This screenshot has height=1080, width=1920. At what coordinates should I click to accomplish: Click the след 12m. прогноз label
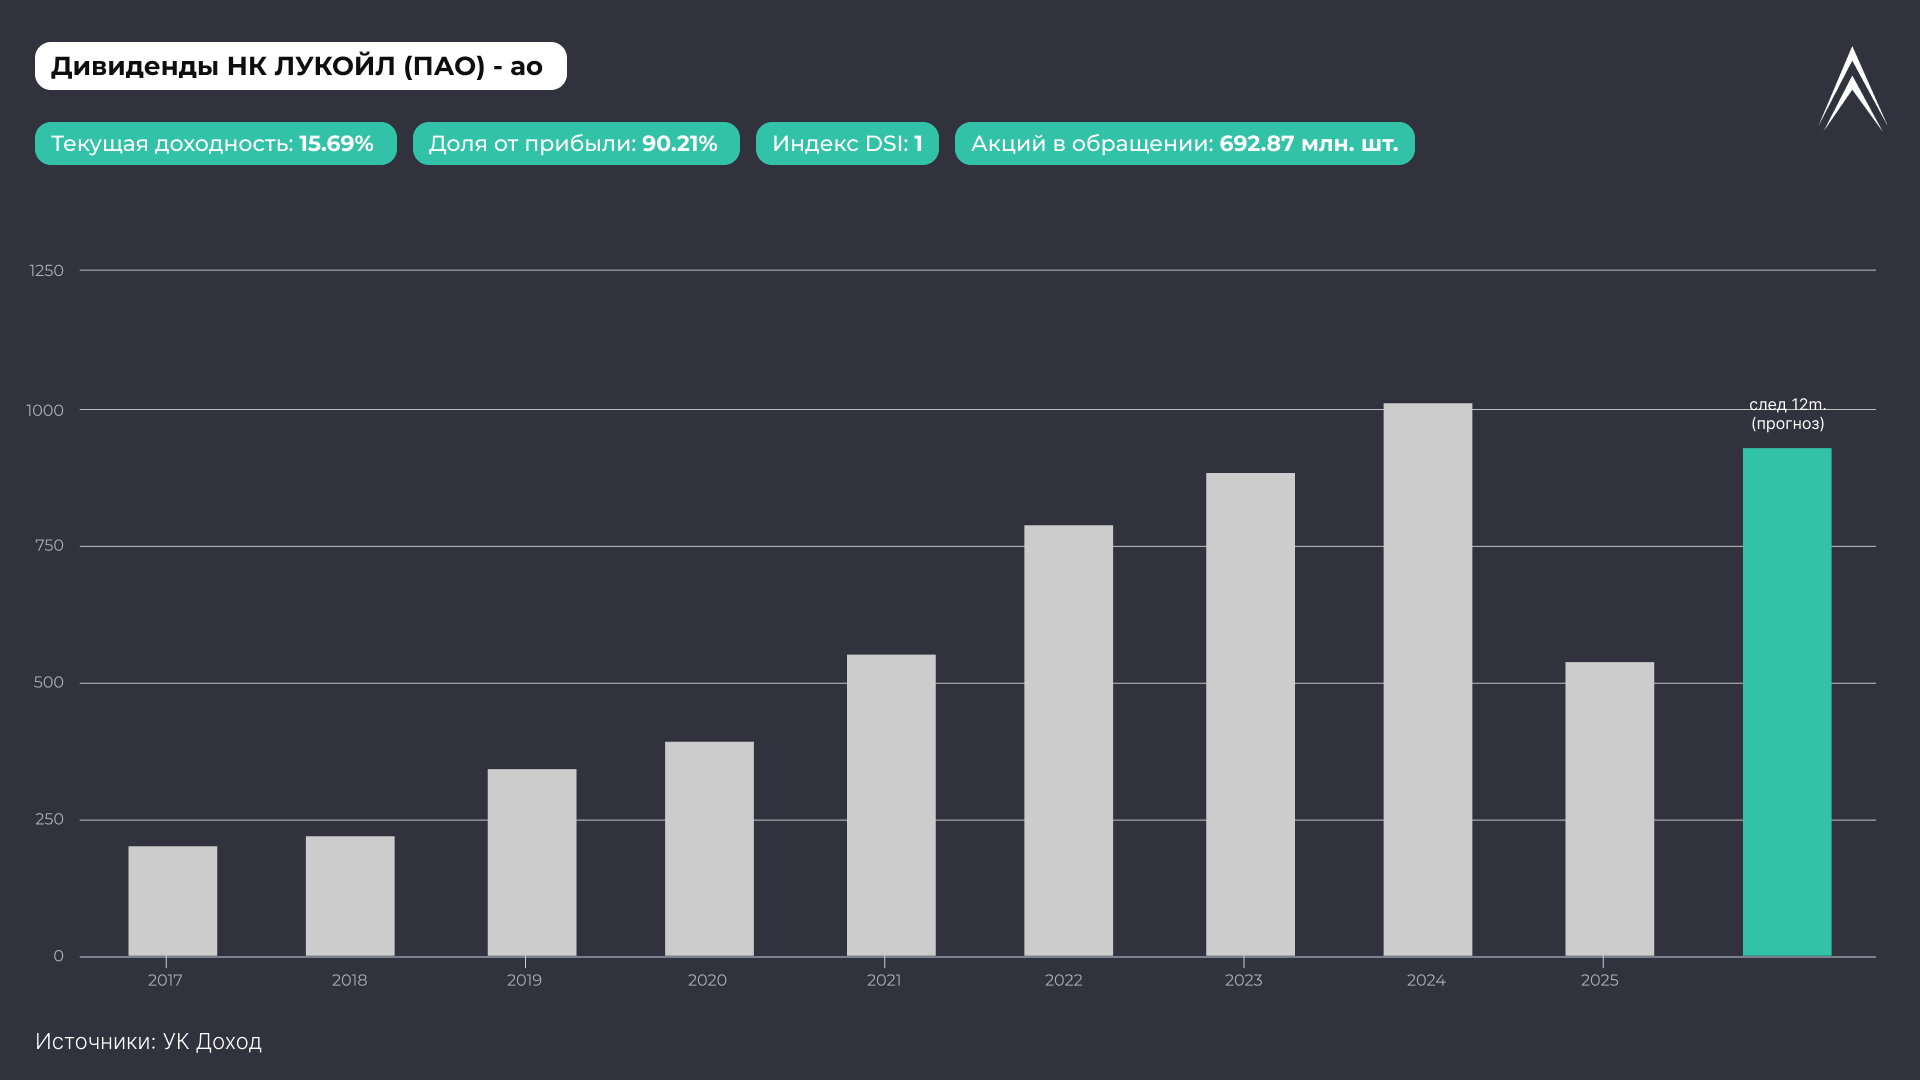pos(1787,414)
